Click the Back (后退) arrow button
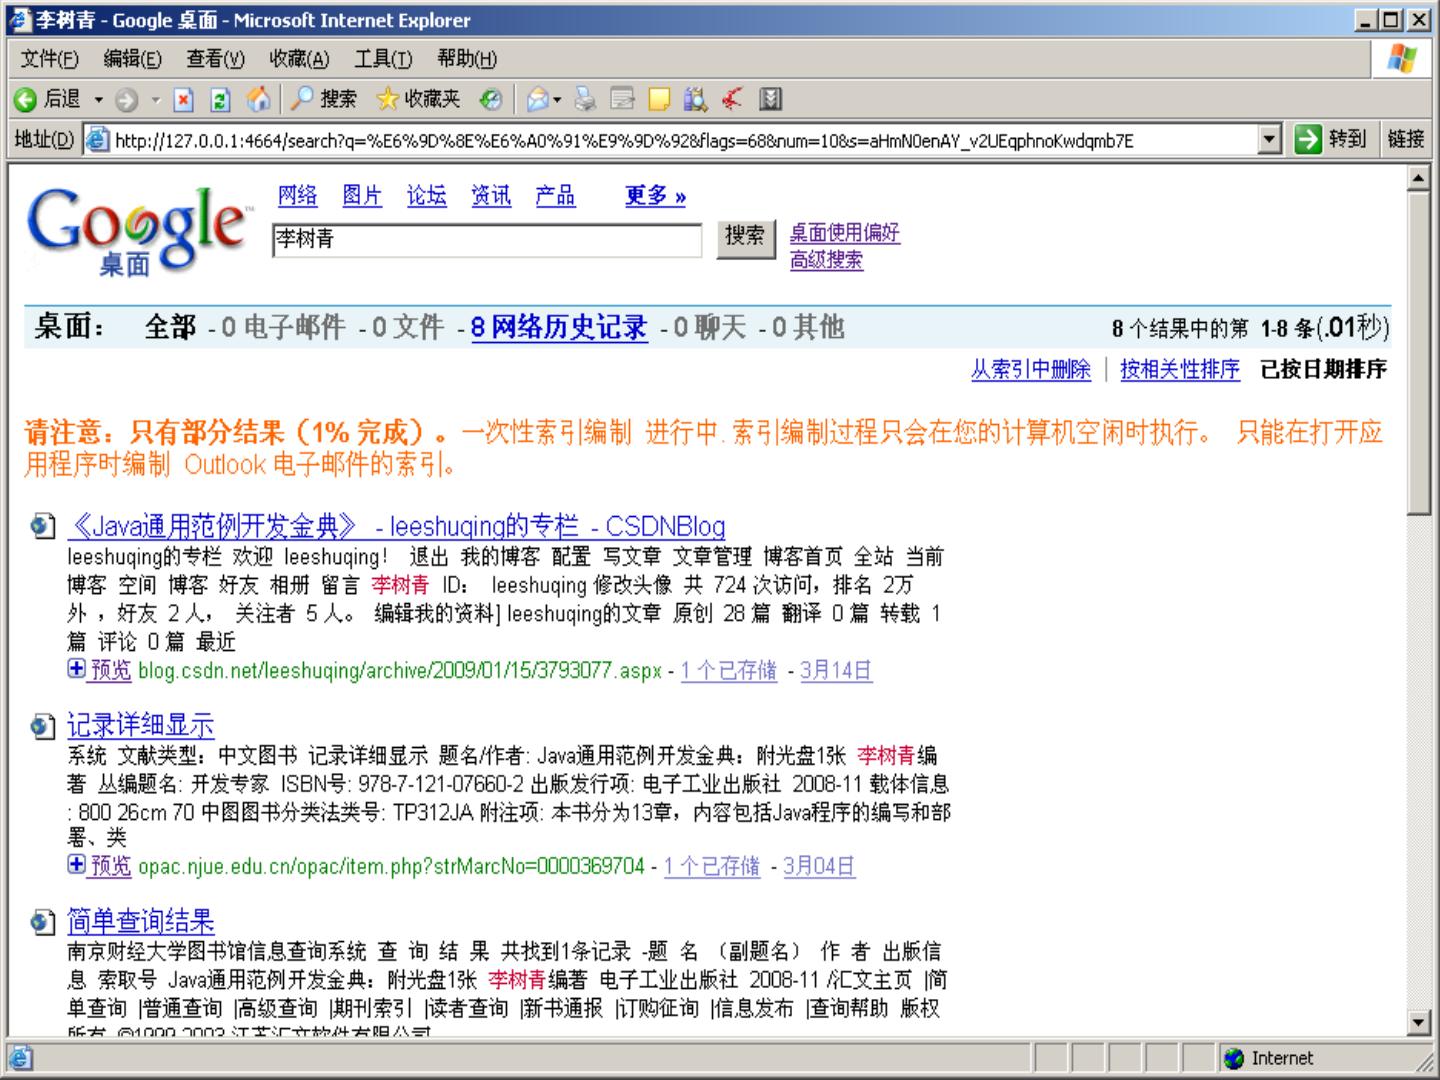 tap(27, 99)
